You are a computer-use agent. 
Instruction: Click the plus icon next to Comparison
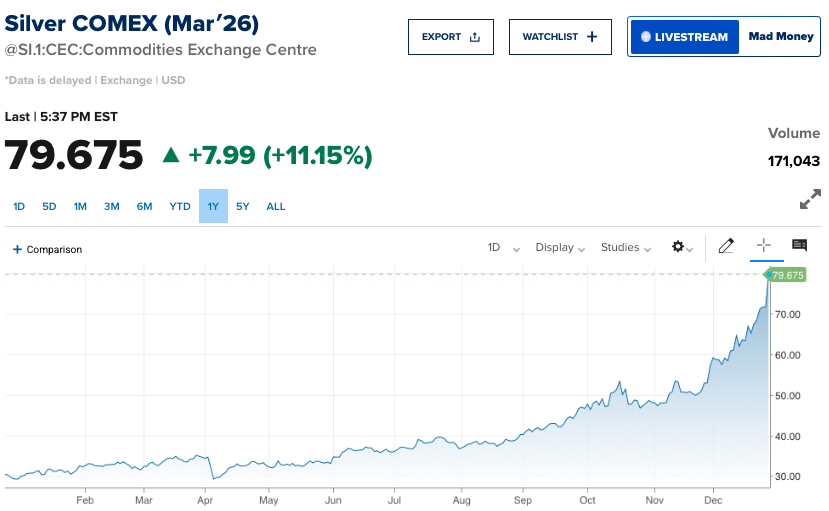tap(17, 249)
